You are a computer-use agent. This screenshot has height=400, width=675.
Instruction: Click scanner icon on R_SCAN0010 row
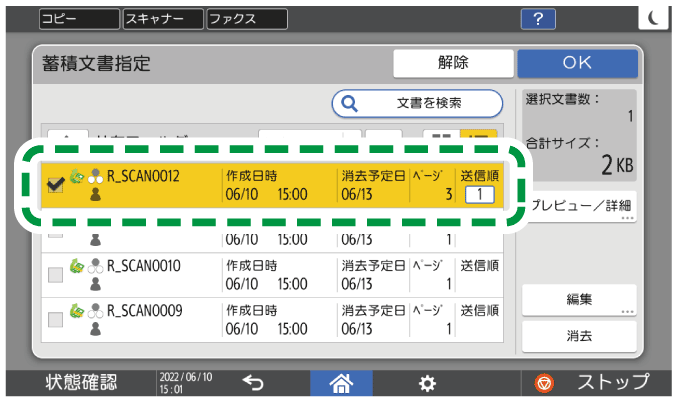tap(77, 266)
